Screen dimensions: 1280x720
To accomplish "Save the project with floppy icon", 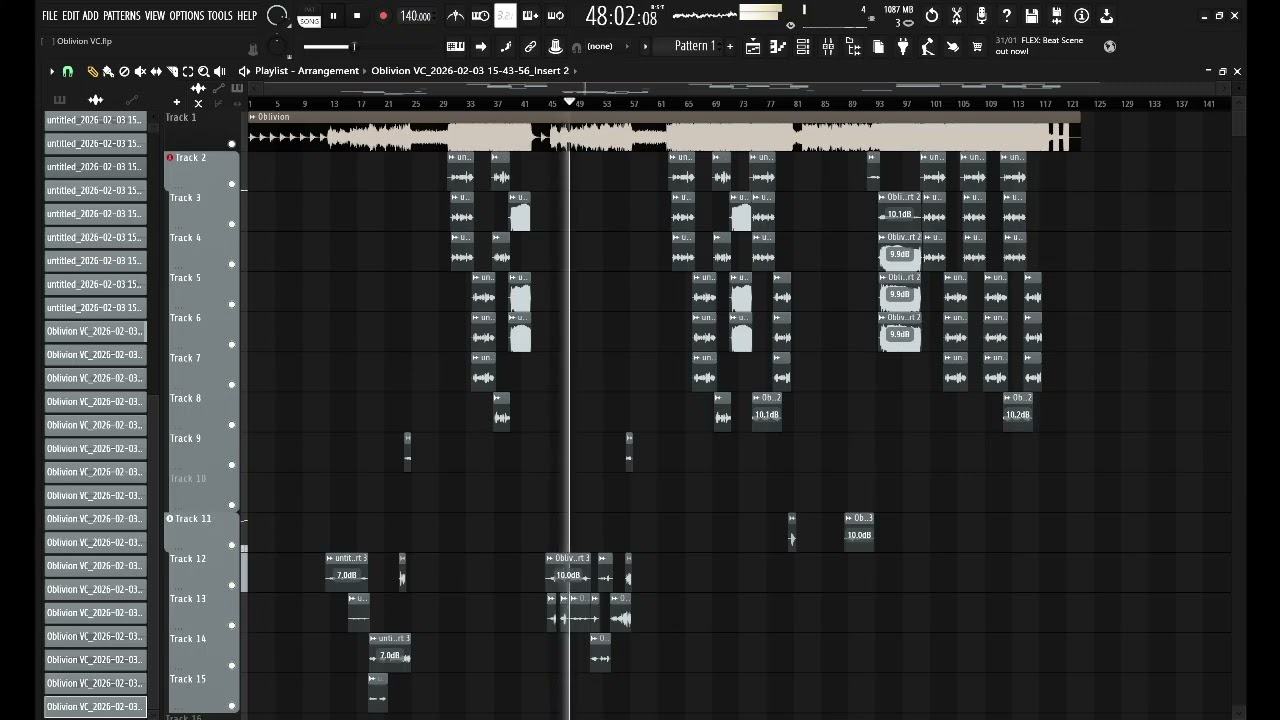I will [x=1032, y=16].
